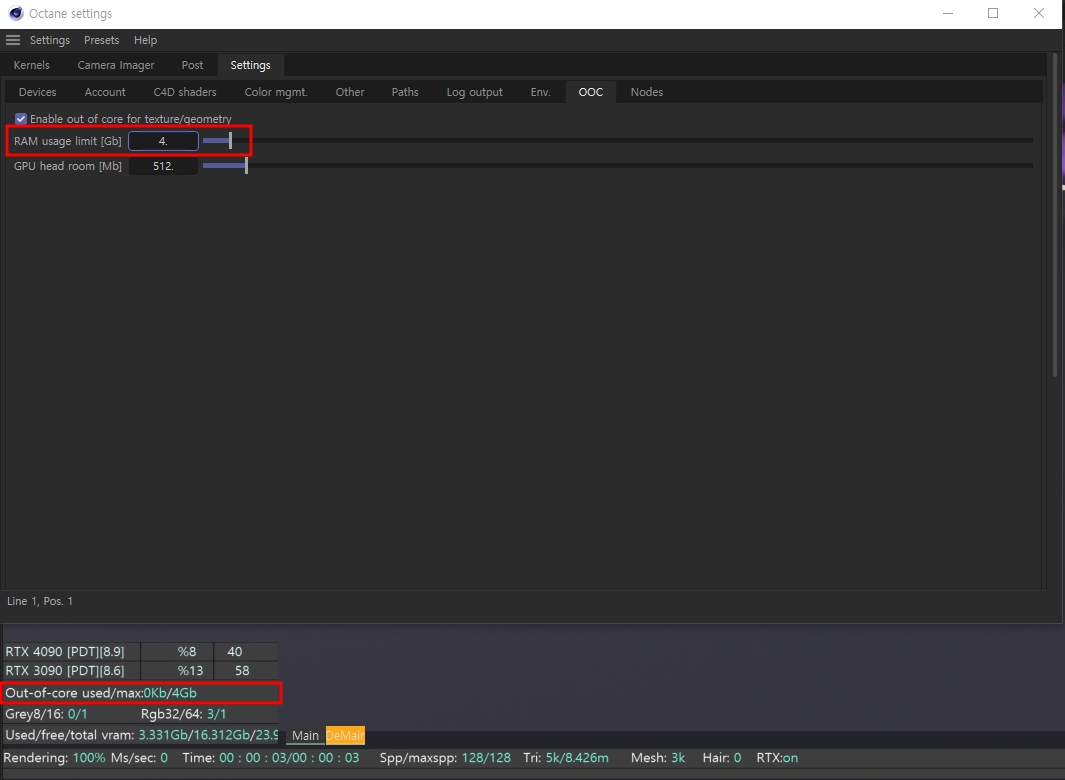Click the RTX:on status indicator
This screenshot has height=780, width=1065.
click(x=777, y=758)
